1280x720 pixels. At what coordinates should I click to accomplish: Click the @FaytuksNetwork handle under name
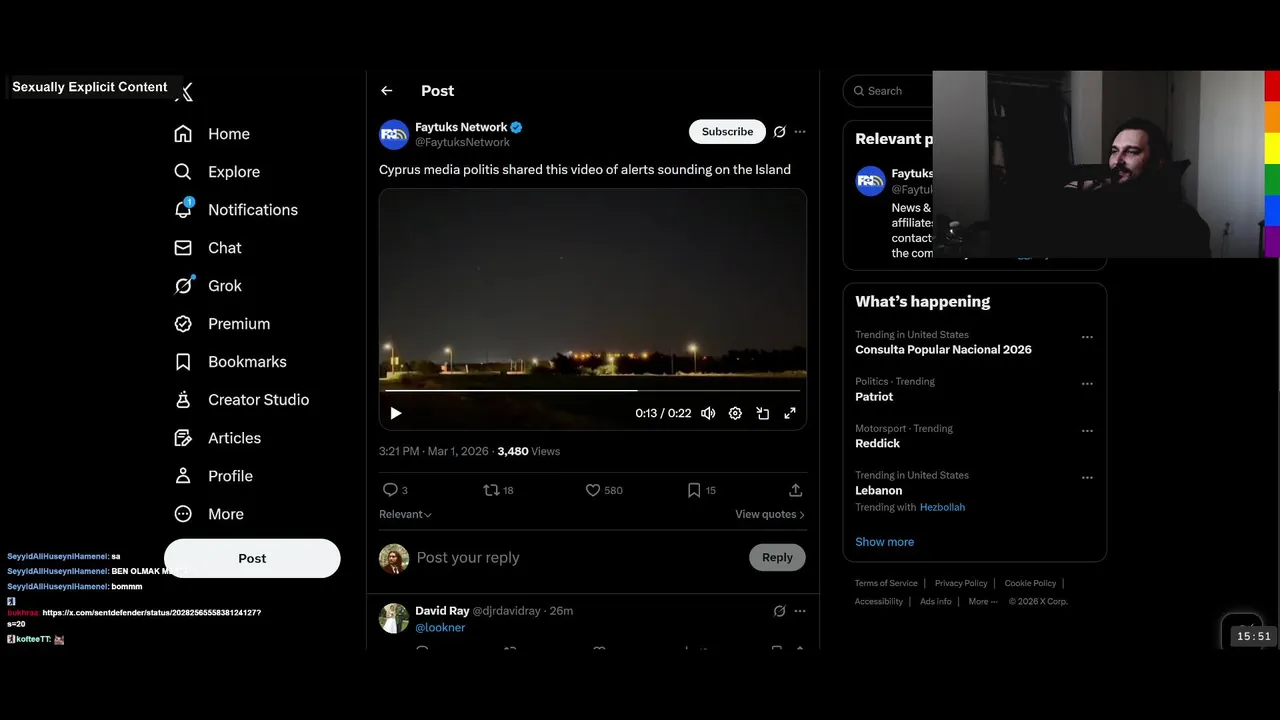(462, 143)
